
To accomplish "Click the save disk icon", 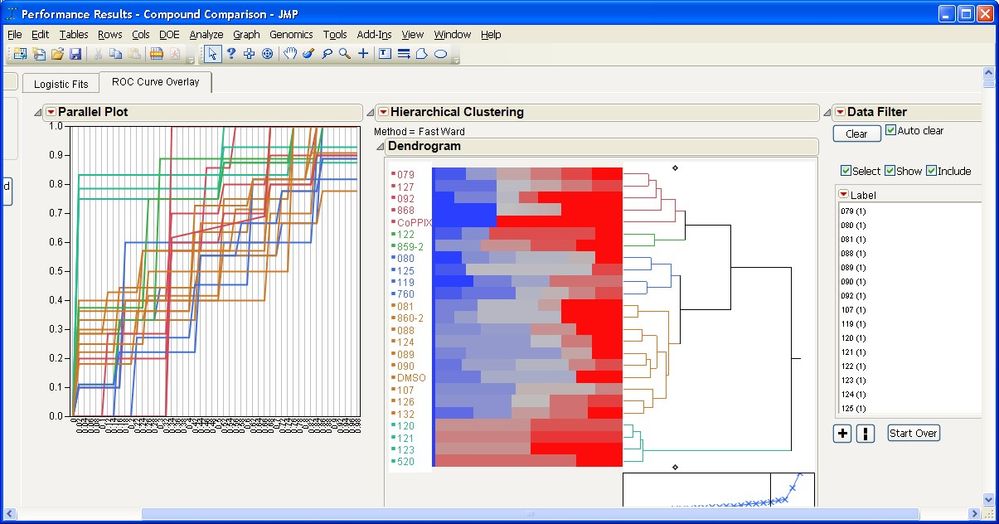I will pos(76,54).
